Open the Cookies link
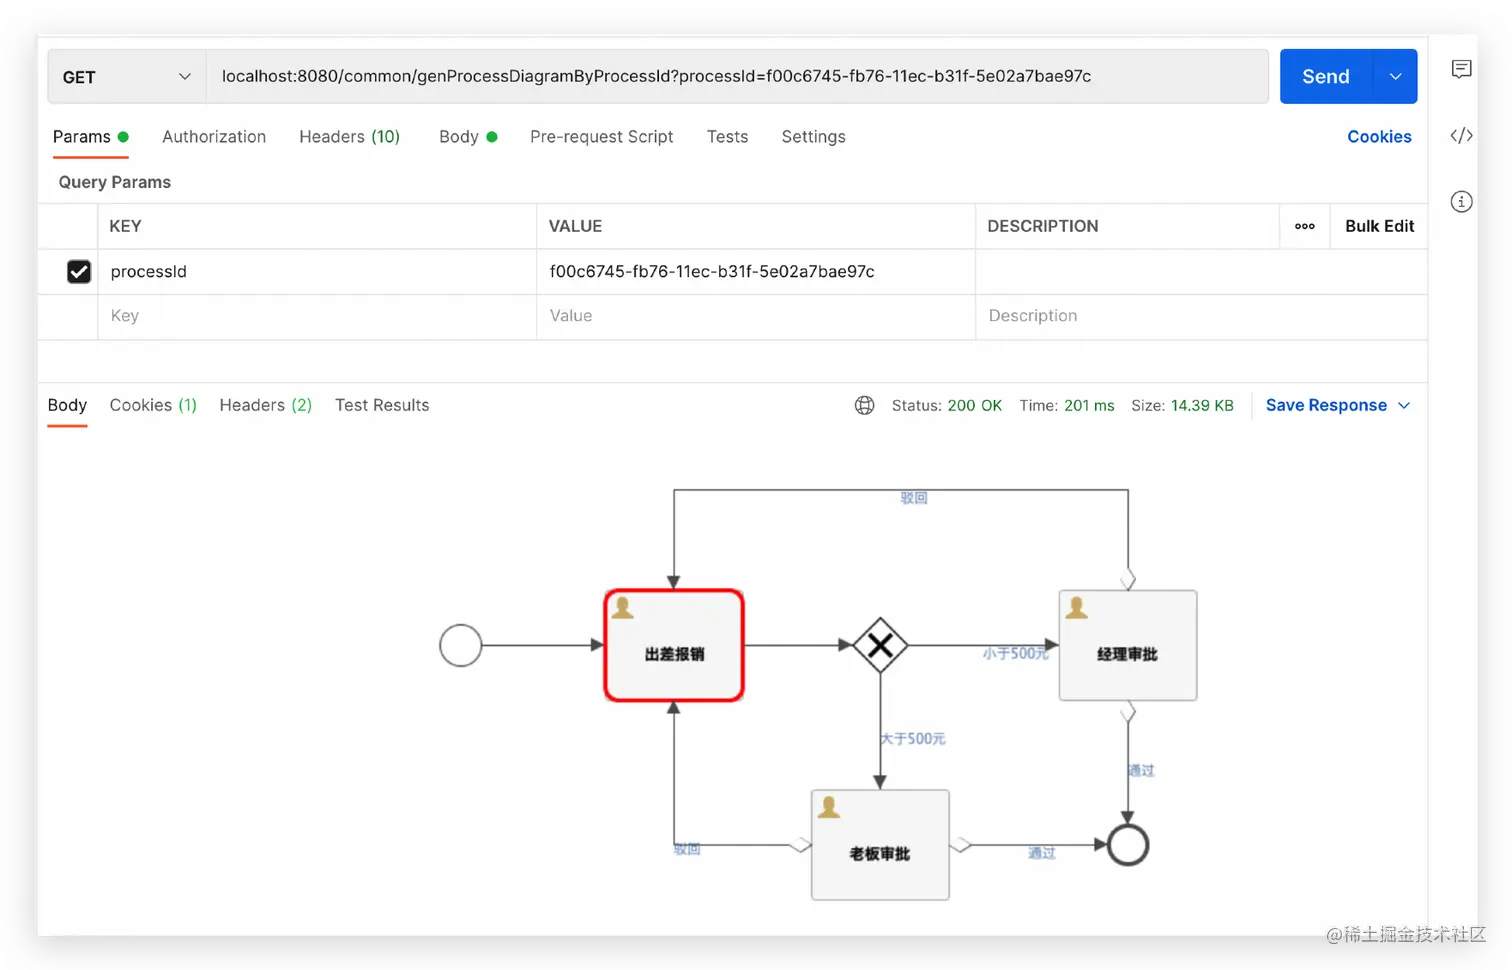 1379,137
